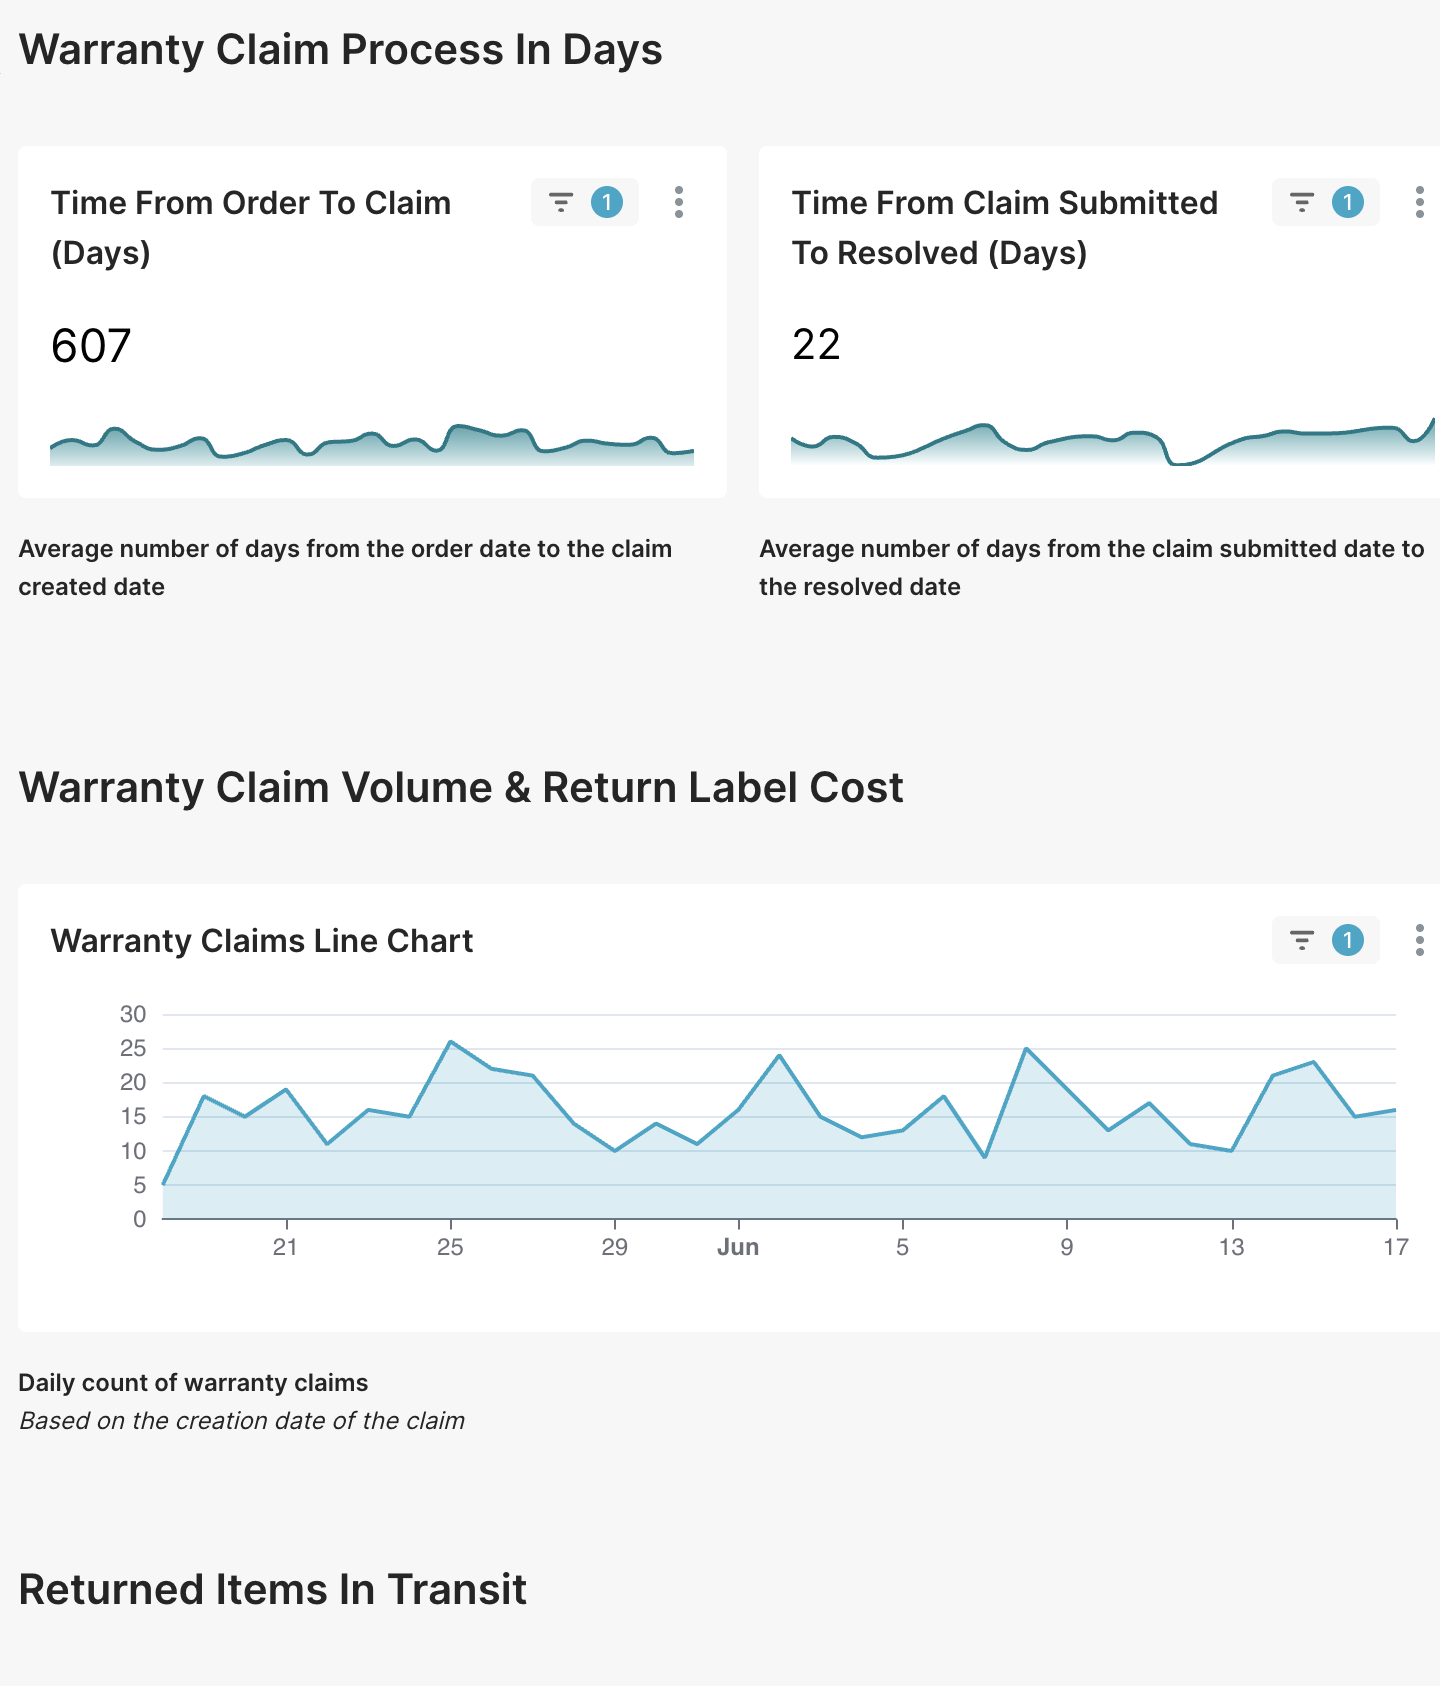Click the 607 days value

[x=91, y=346]
